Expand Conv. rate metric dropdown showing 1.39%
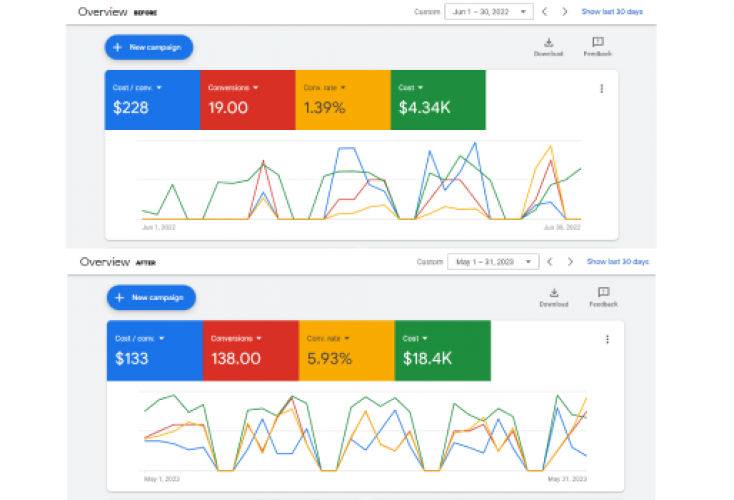734x500 pixels. [325, 88]
